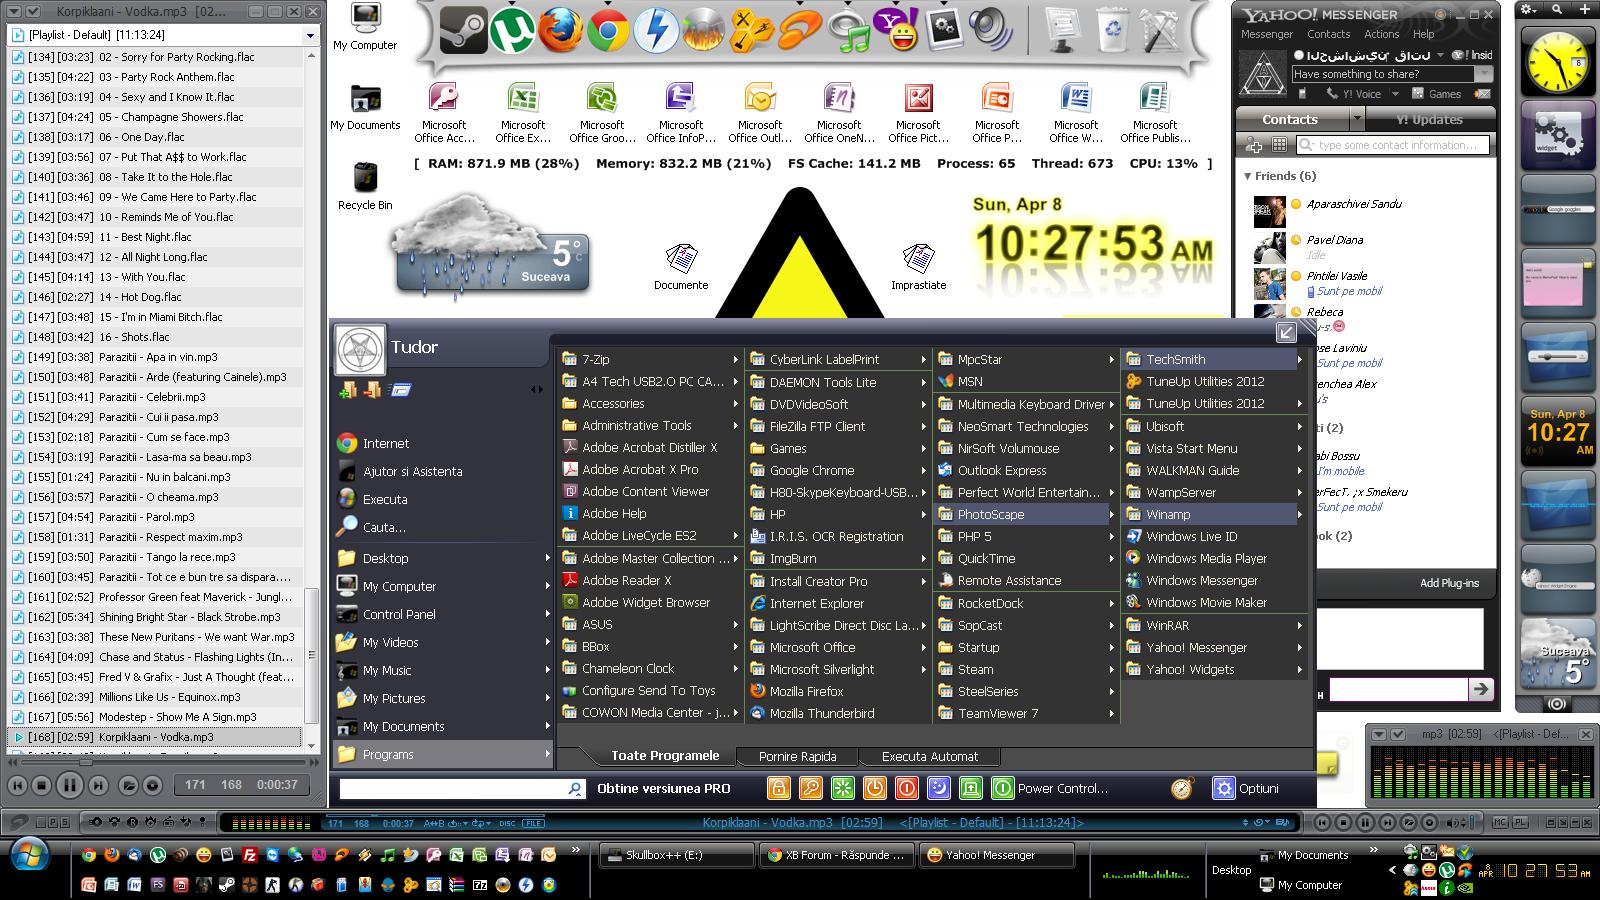
Task: Stop playback in the playlist player
Action: pos(41,786)
